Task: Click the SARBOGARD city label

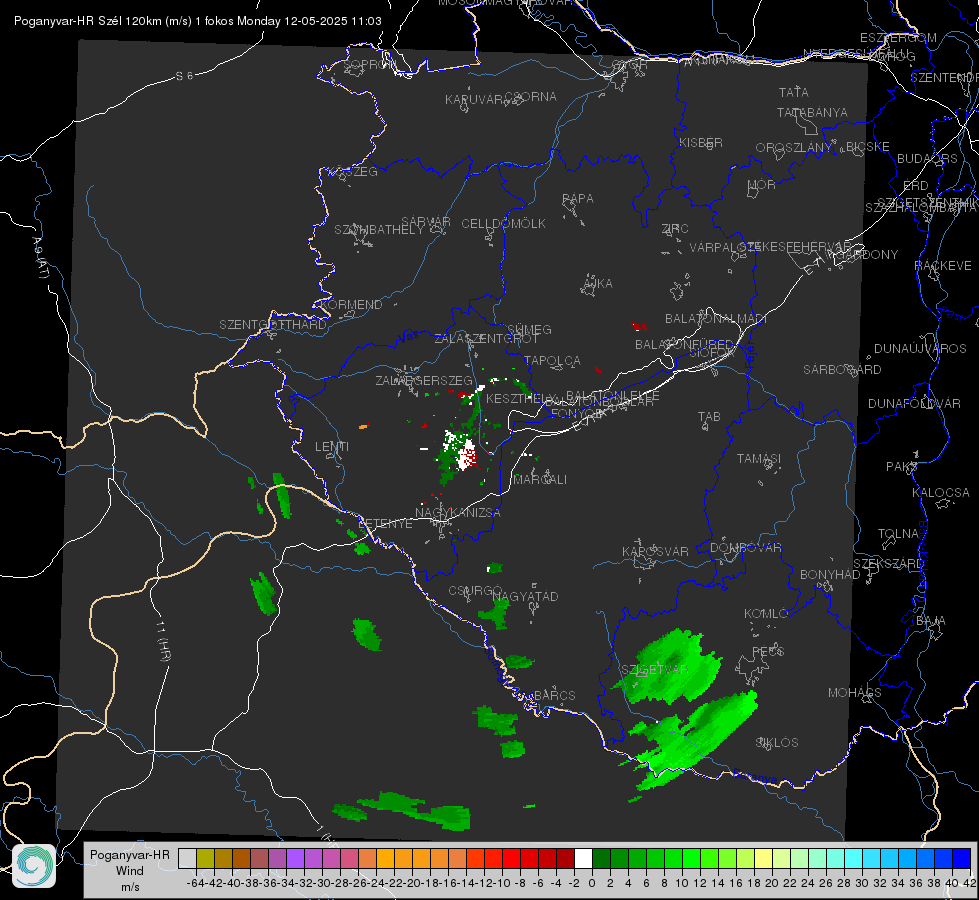Action: (842, 370)
